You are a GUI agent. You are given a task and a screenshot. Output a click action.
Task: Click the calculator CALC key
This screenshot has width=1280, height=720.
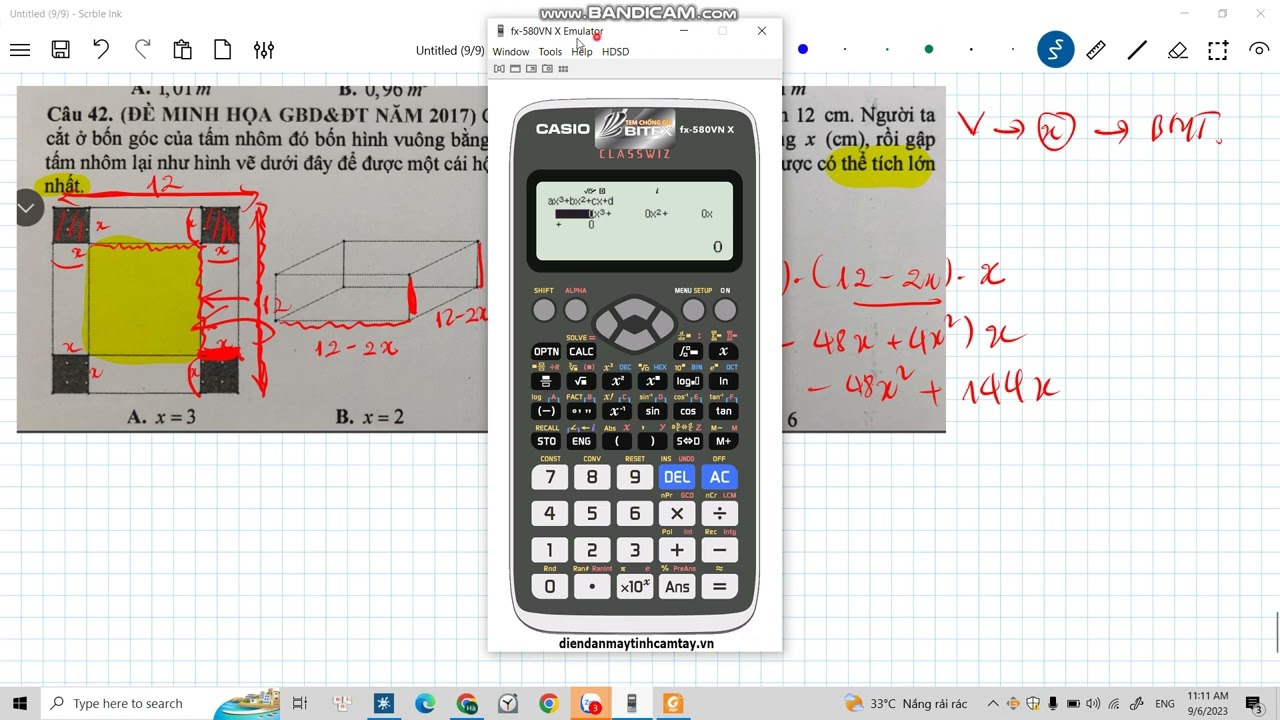click(x=581, y=352)
